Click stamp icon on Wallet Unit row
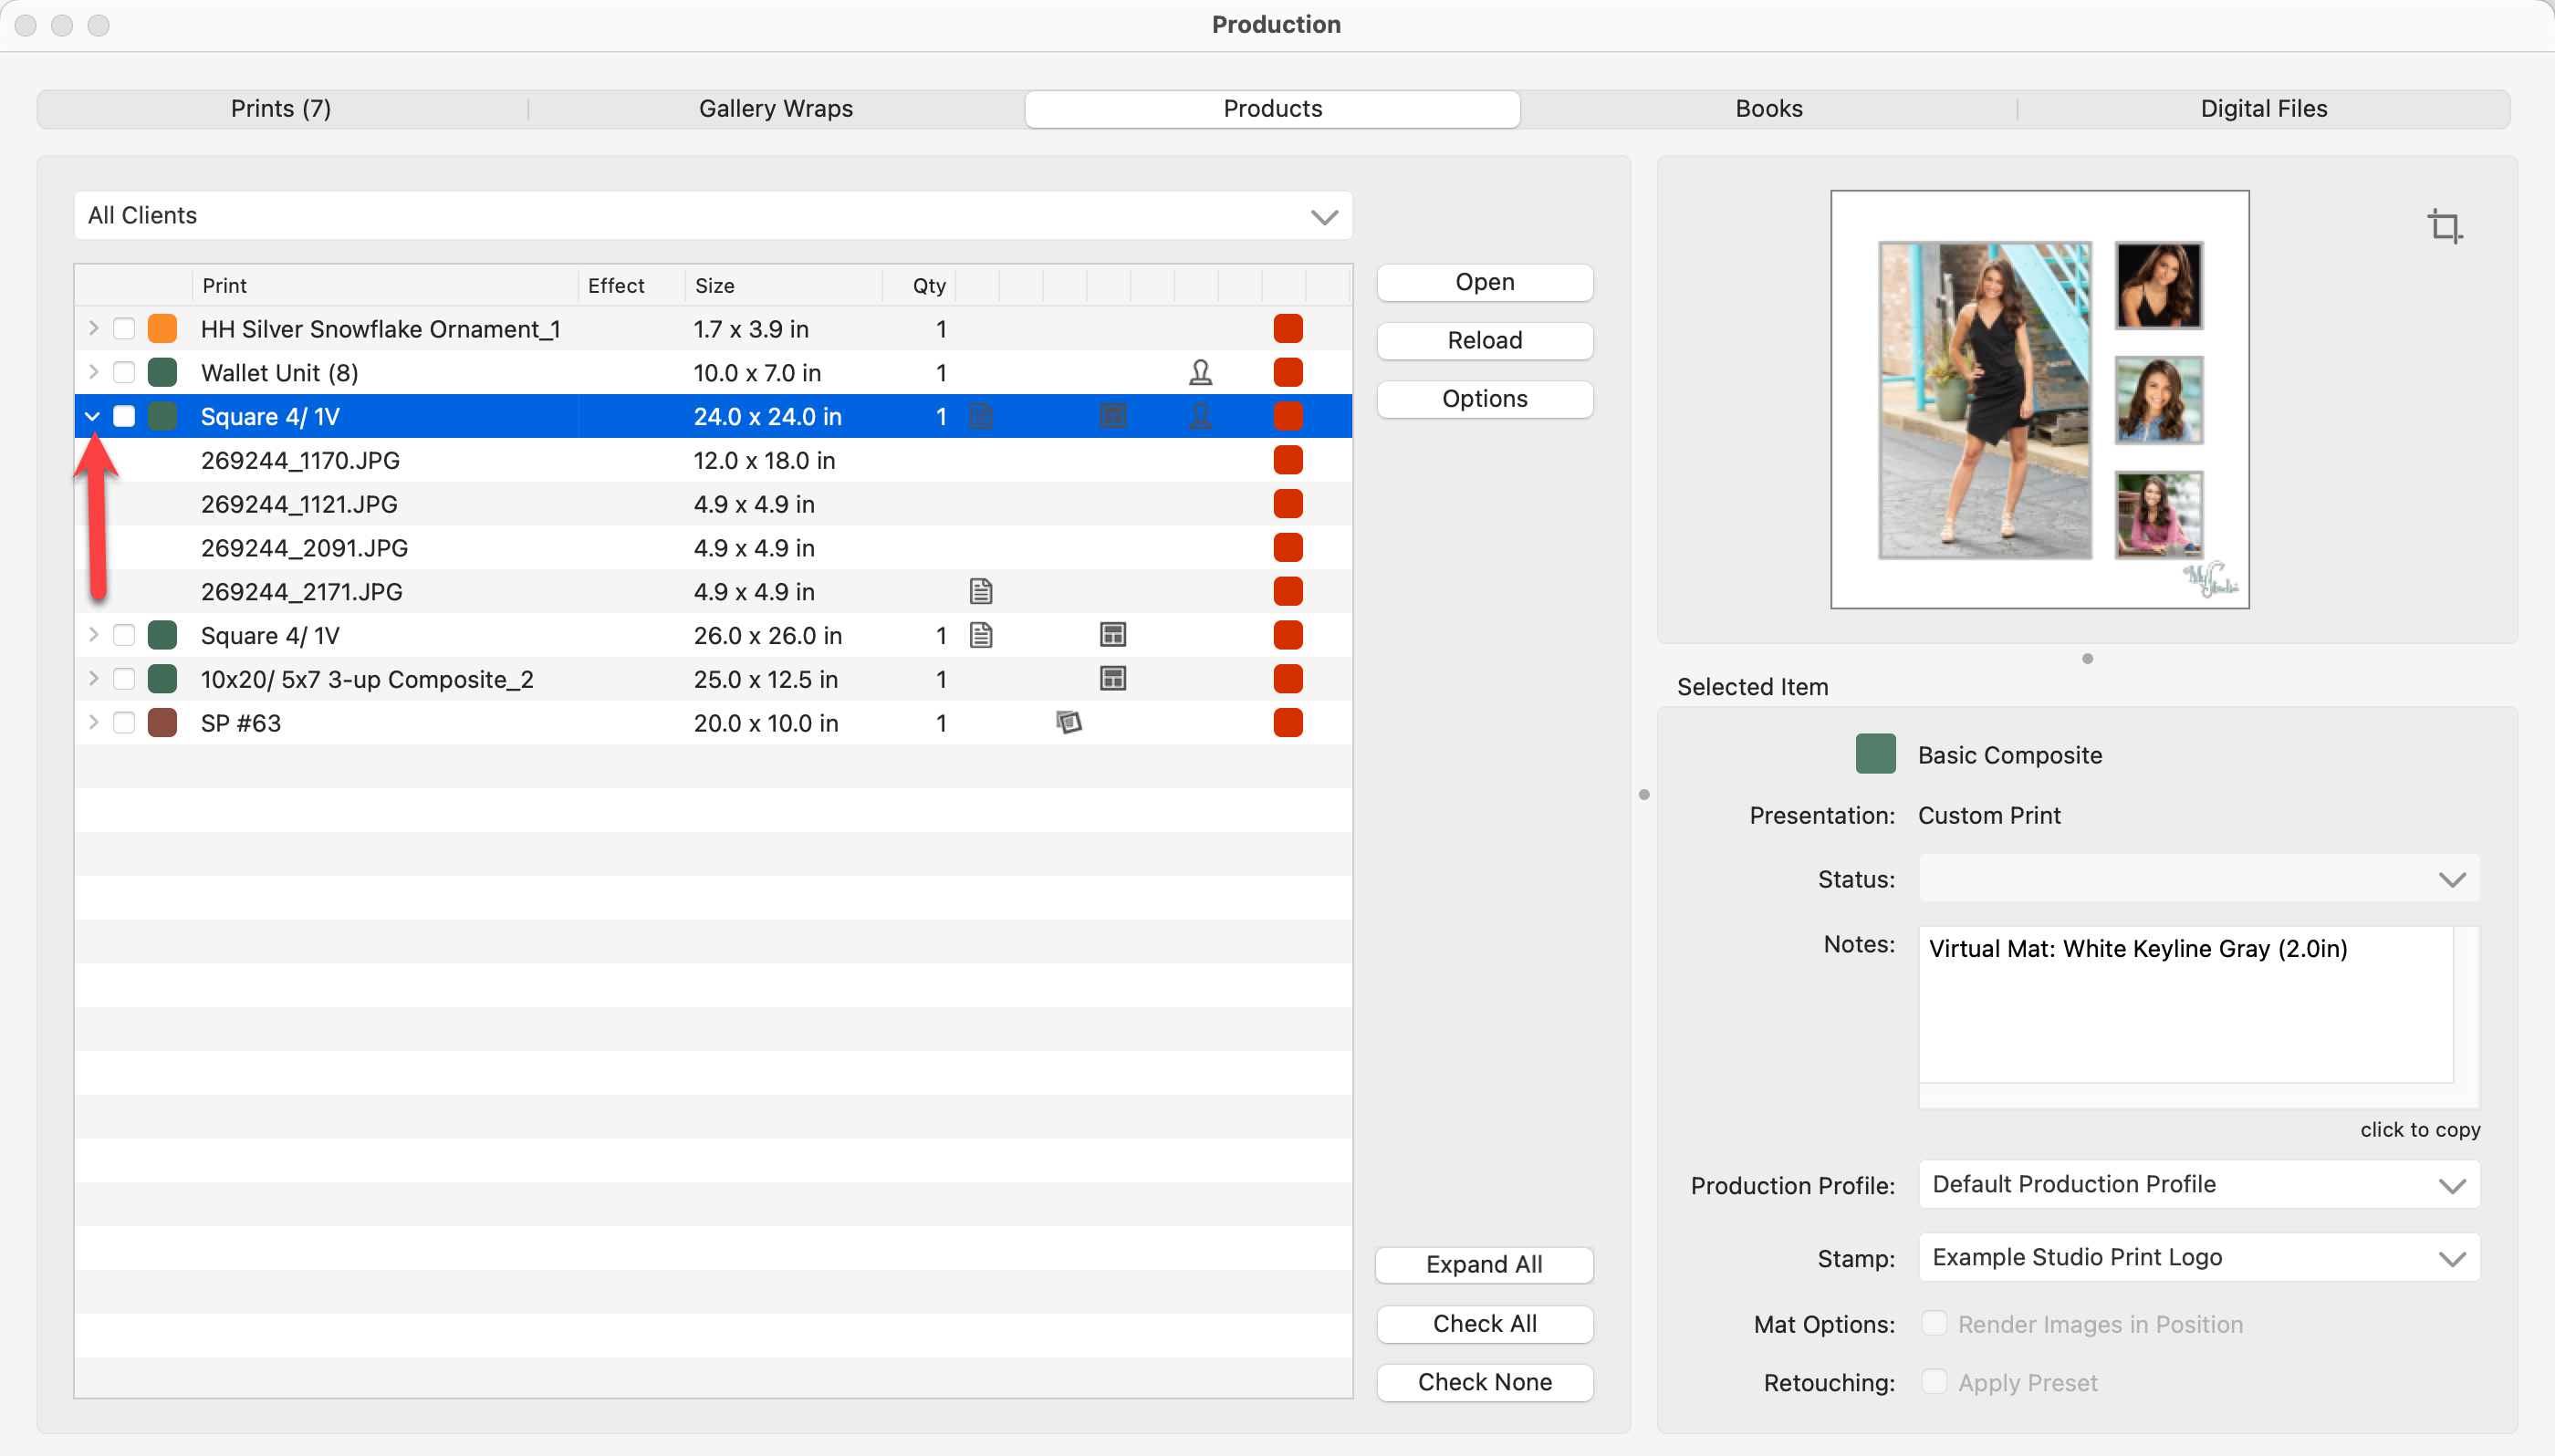The height and width of the screenshot is (1456, 2555). 1200,373
